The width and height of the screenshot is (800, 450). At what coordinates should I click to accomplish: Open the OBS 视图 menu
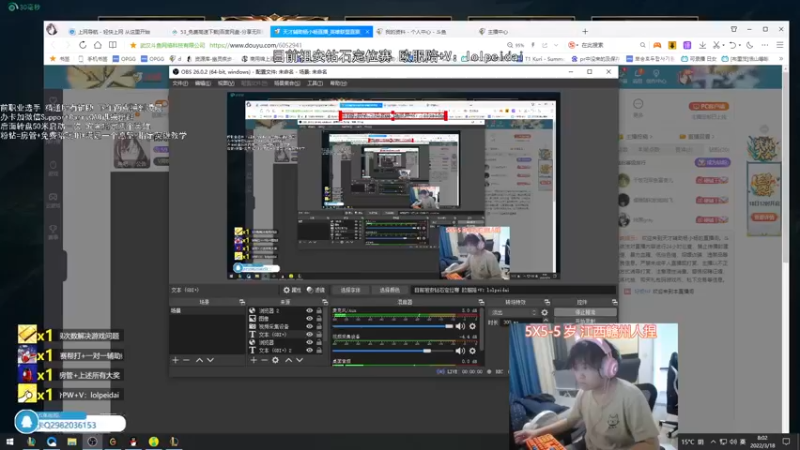[226, 83]
